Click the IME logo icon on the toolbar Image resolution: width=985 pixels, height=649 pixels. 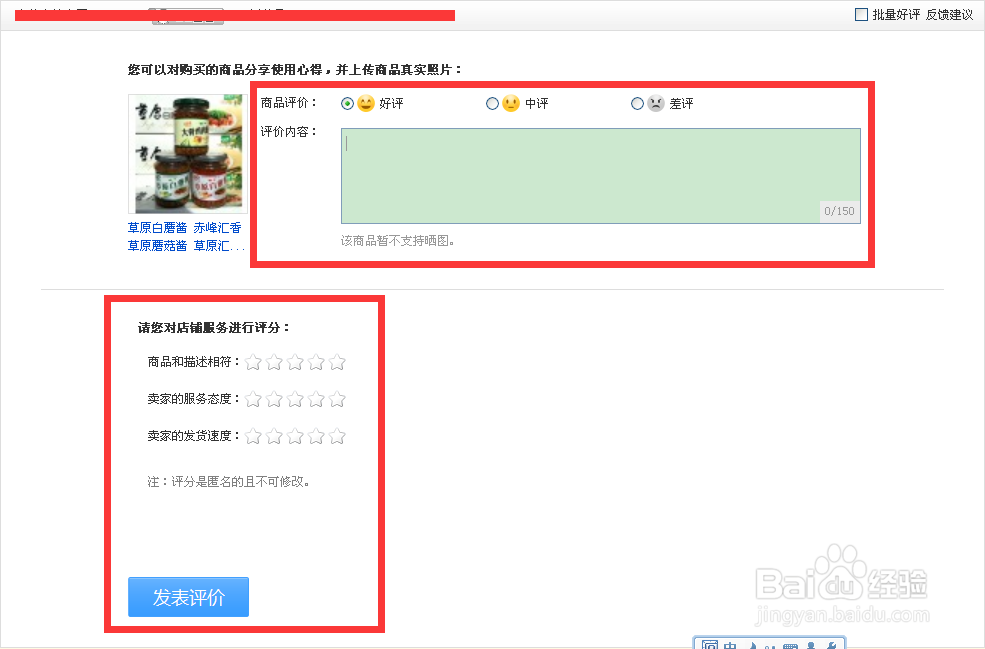point(710,645)
